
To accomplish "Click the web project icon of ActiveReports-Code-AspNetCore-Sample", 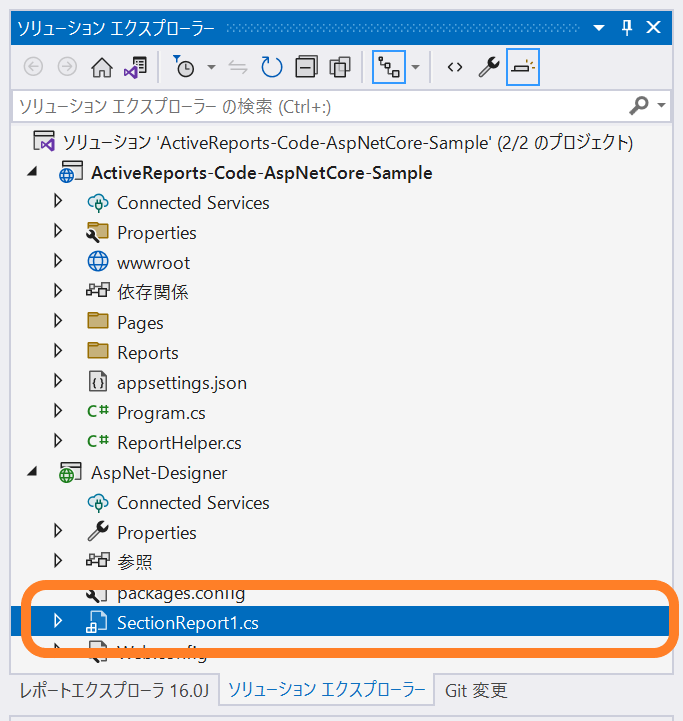I will (70, 172).
